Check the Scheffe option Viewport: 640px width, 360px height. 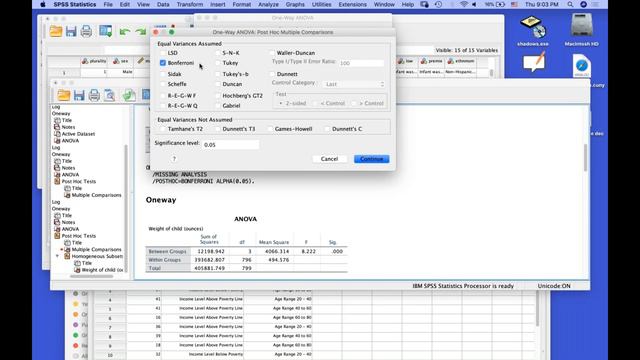point(163,84)
